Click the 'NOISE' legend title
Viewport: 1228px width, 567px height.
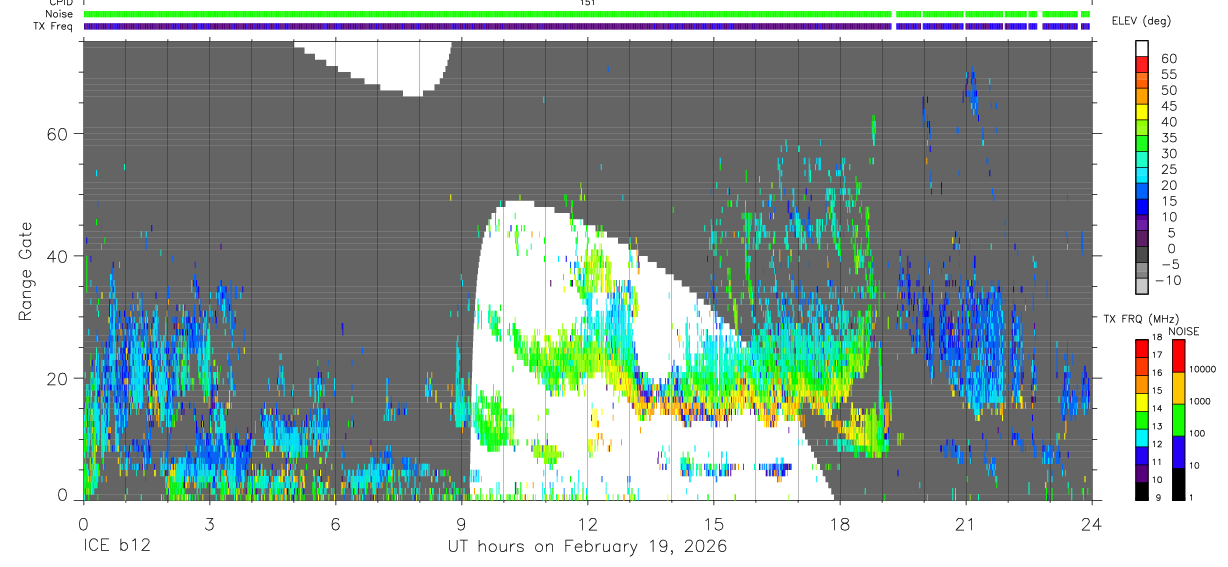pyautogui.click(x=1184, y=331)
